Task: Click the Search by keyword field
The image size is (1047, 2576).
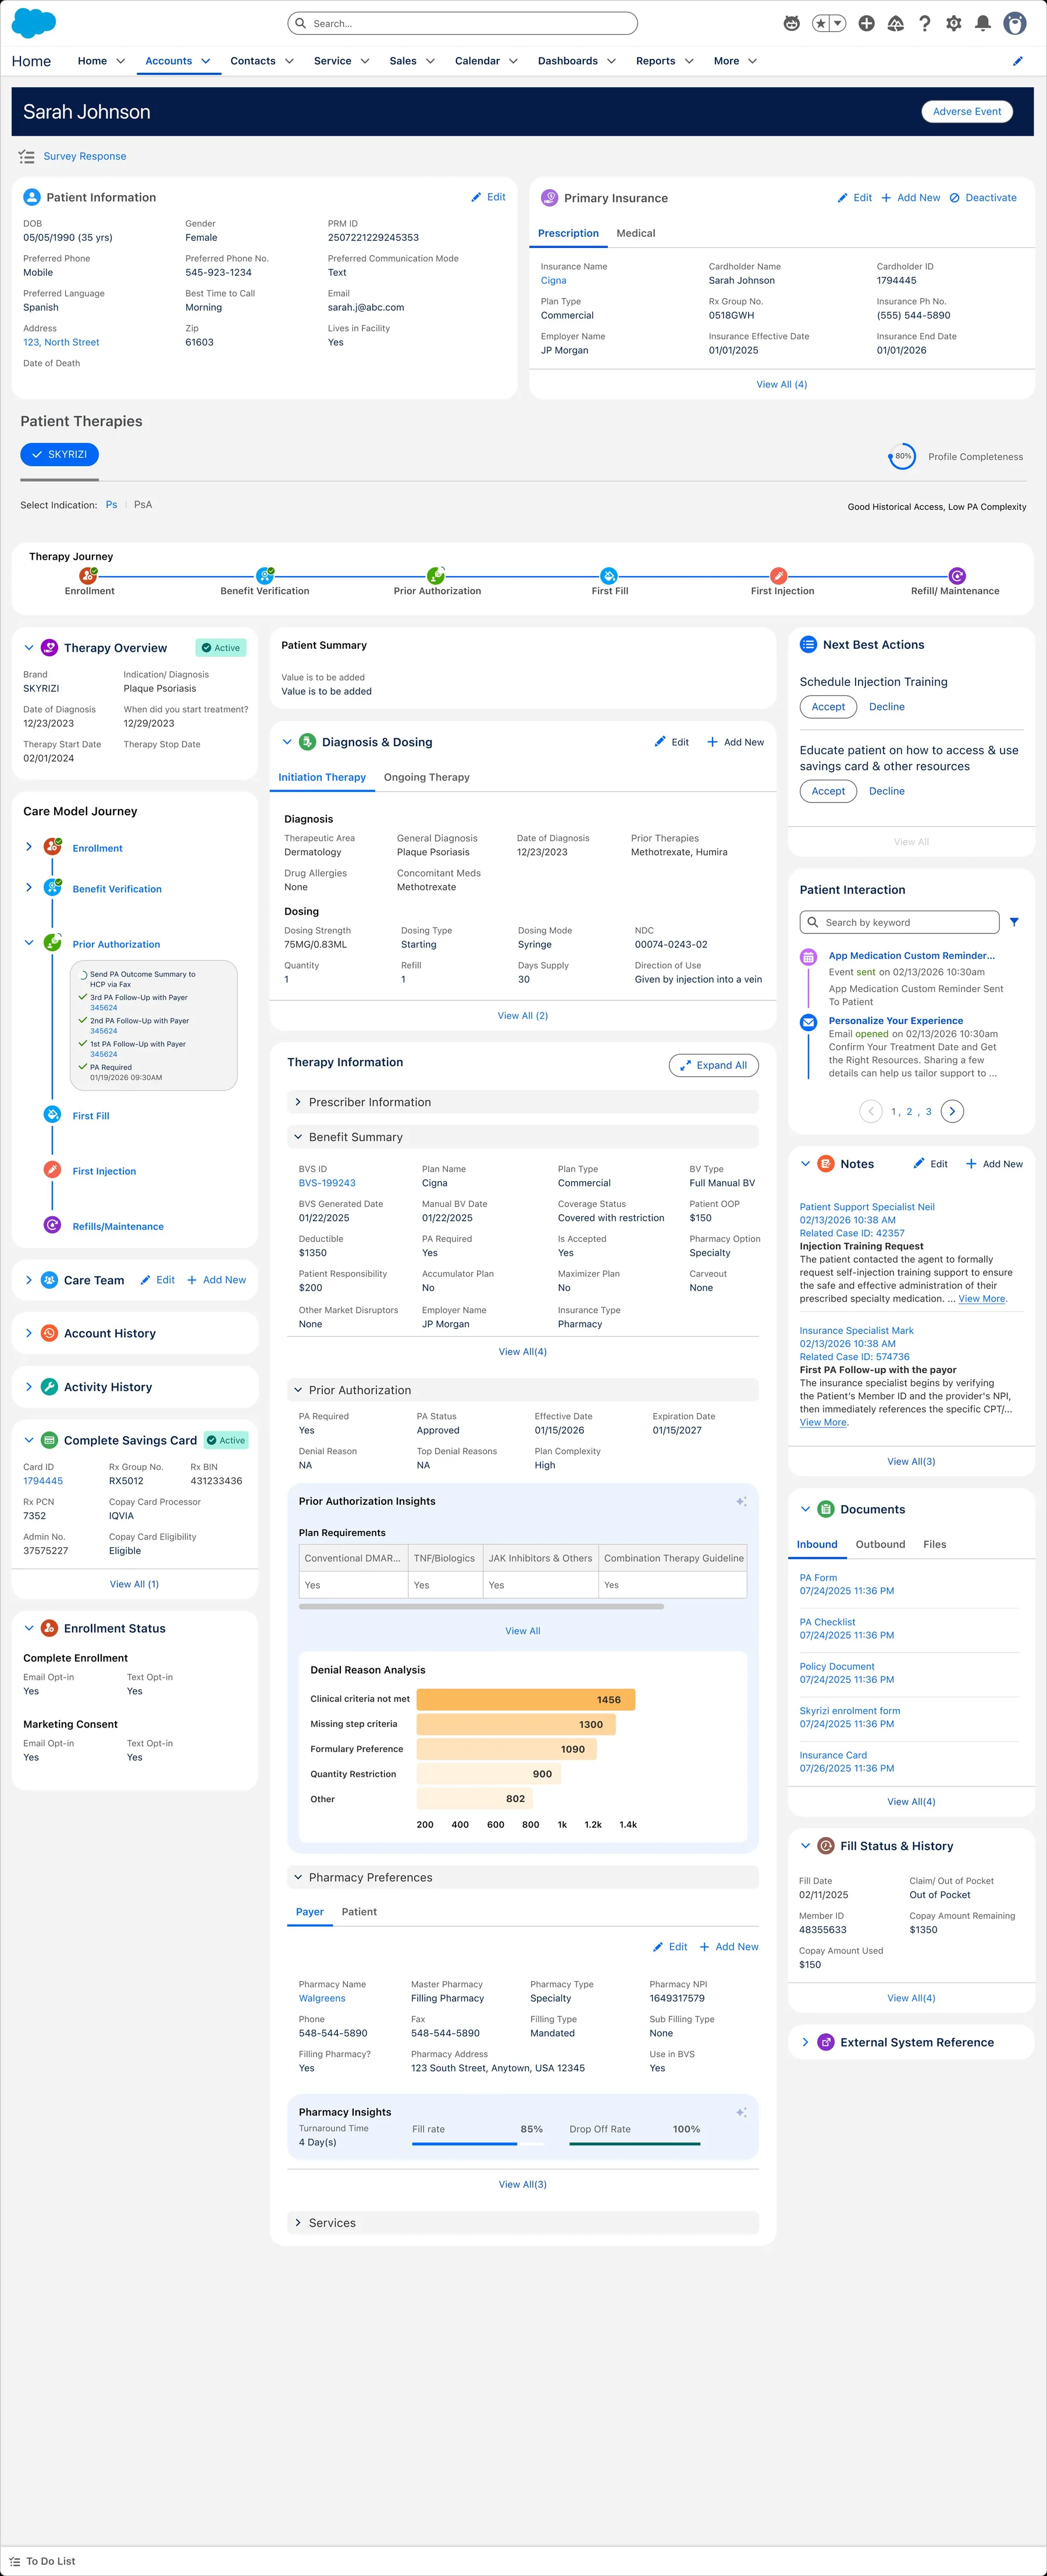Action: coord(899,922)
